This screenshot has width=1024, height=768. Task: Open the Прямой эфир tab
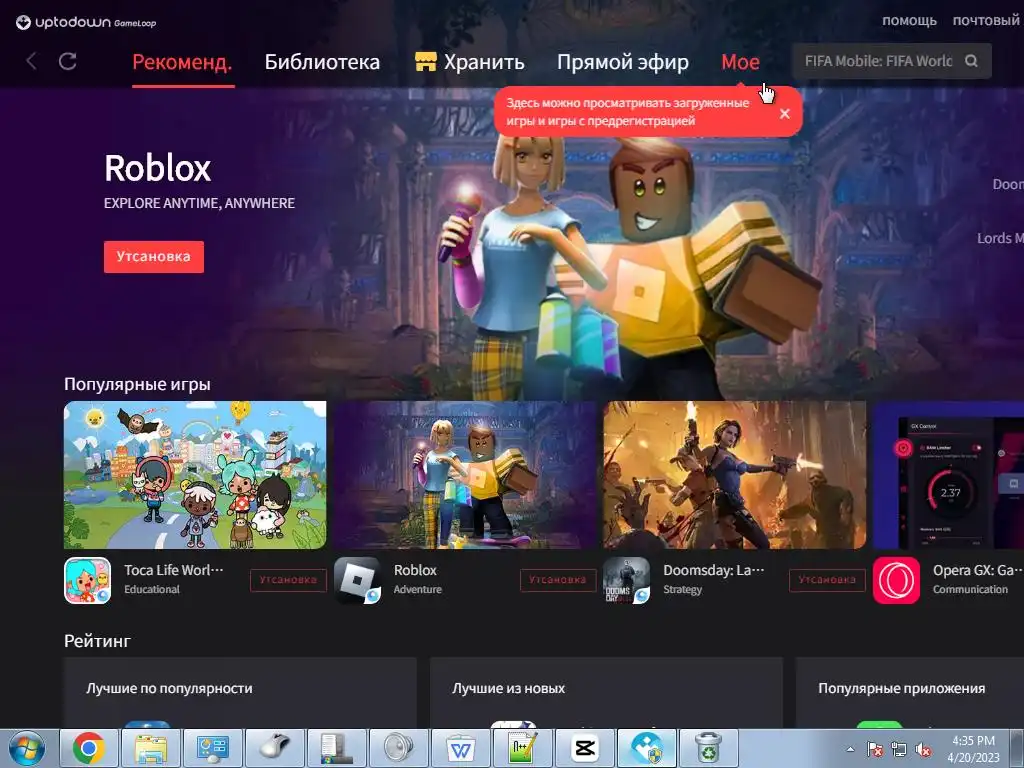(622, 62)
